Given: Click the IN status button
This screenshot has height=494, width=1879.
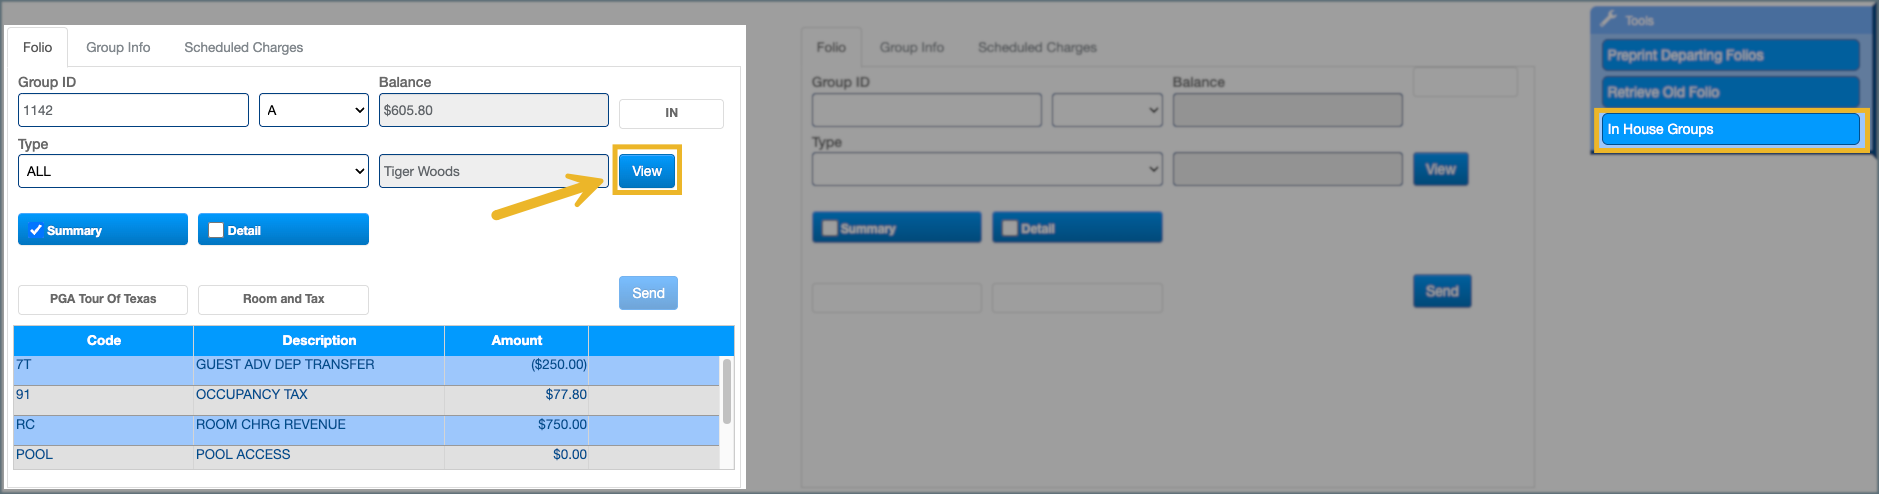Looking at the screenshot, I should coord(671,113).
